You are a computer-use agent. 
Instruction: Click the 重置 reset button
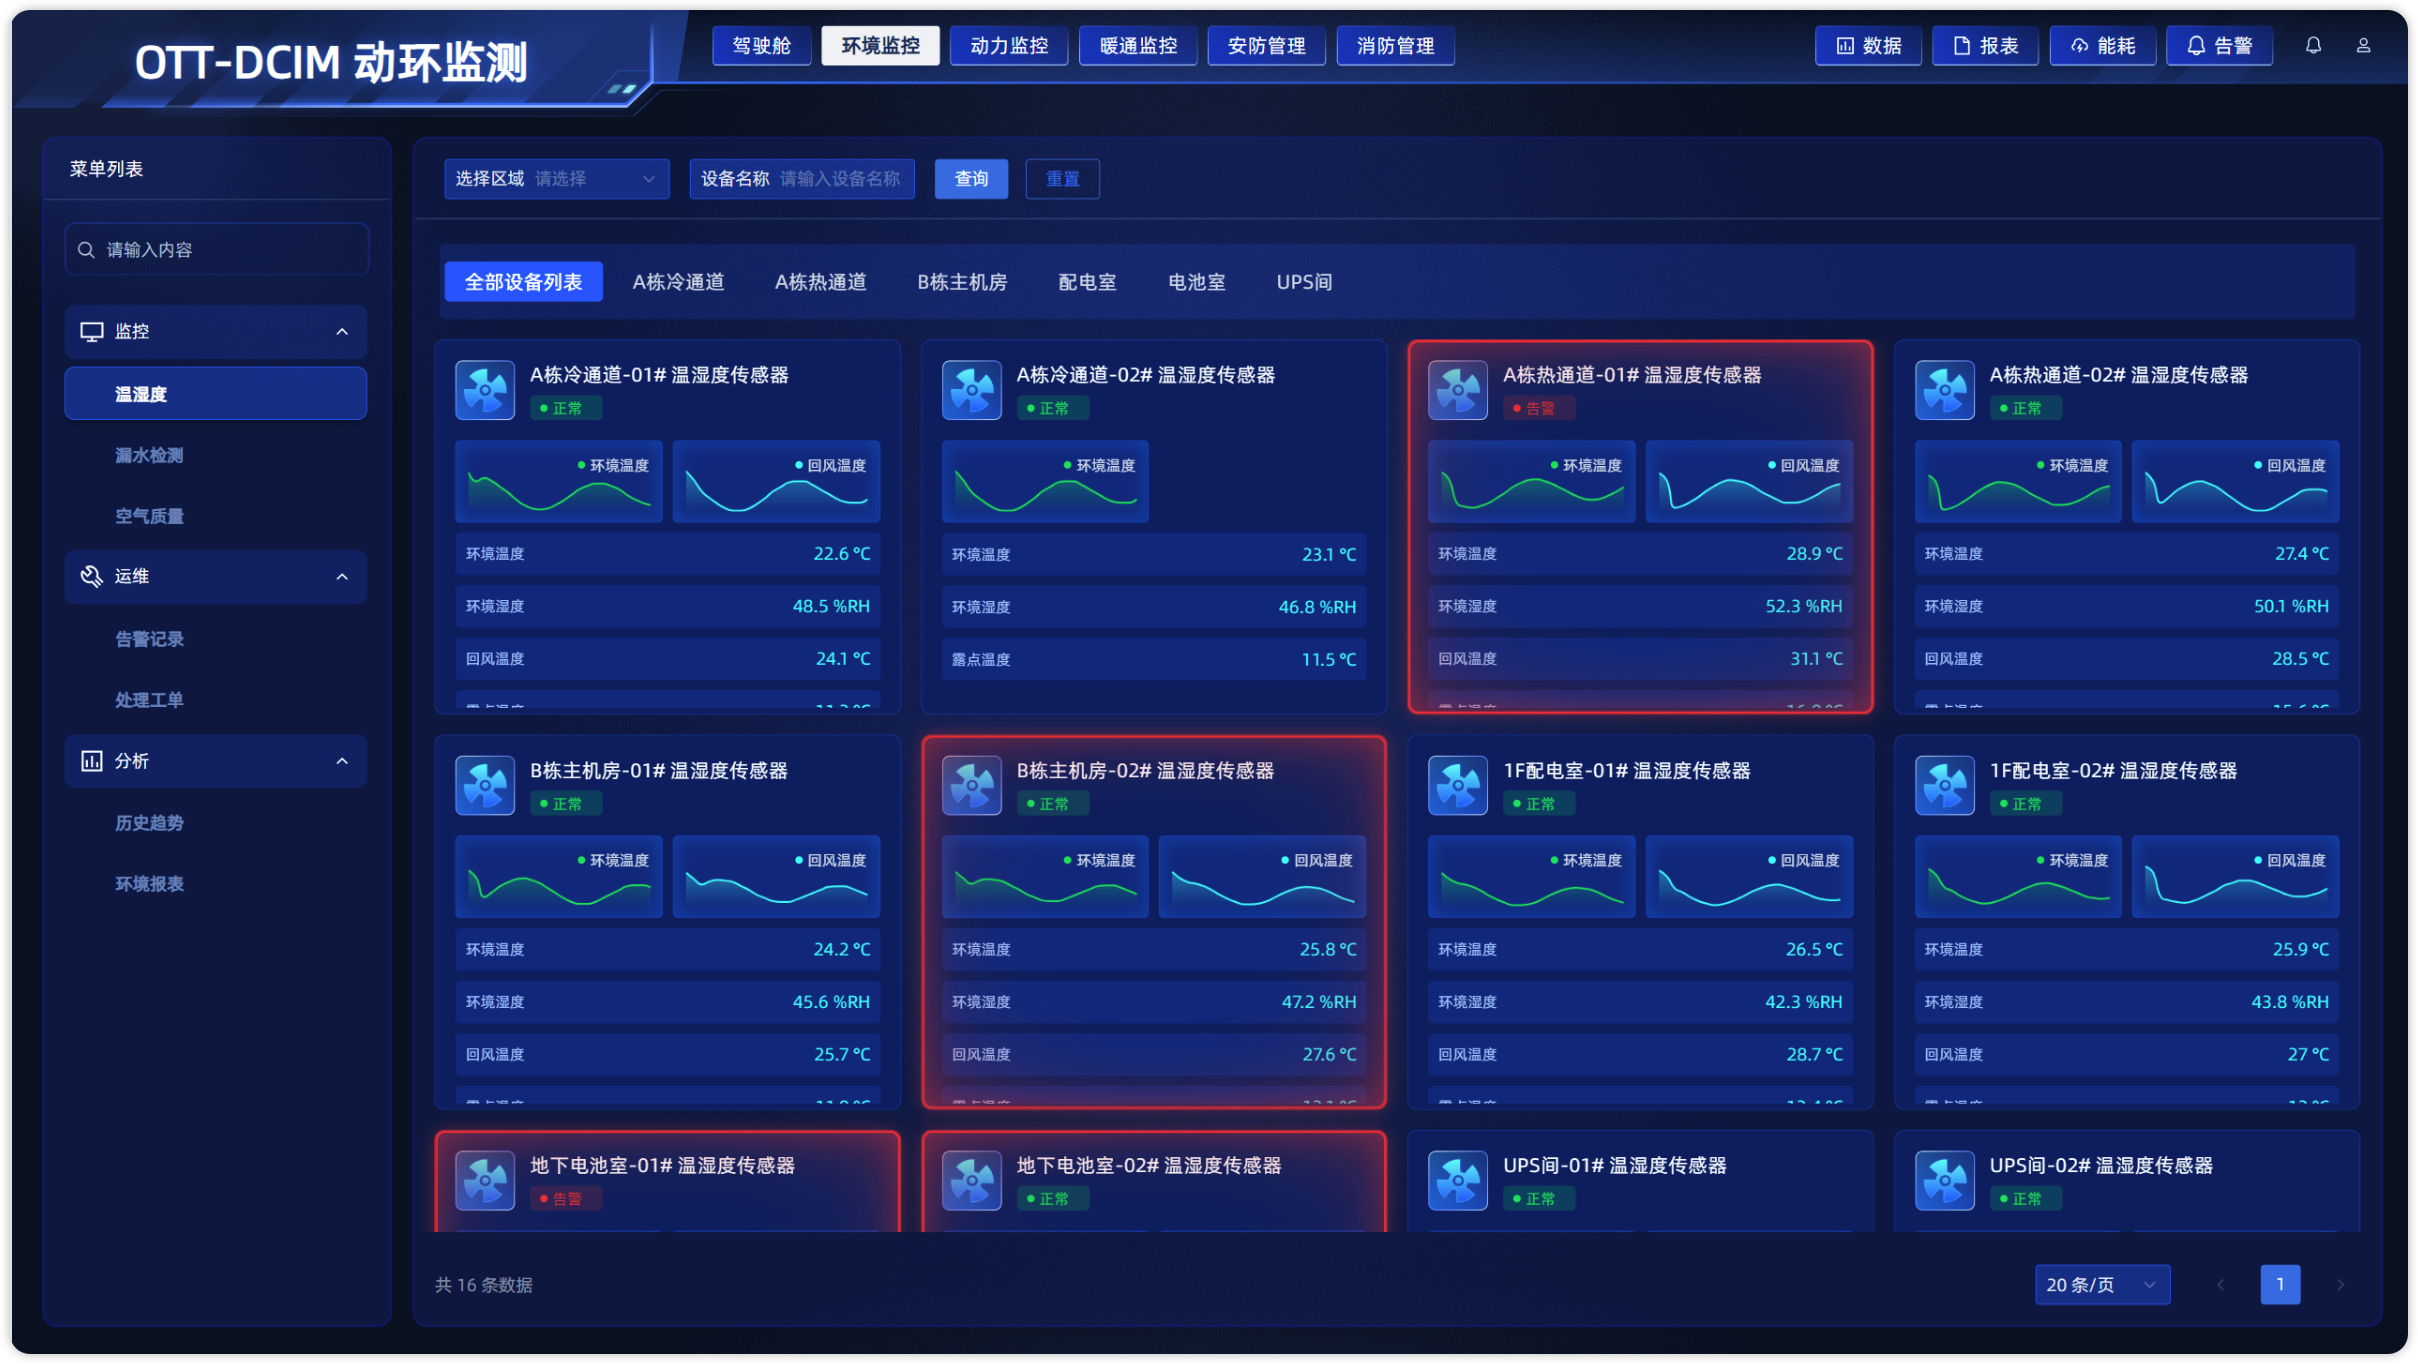click(1062, 179)
